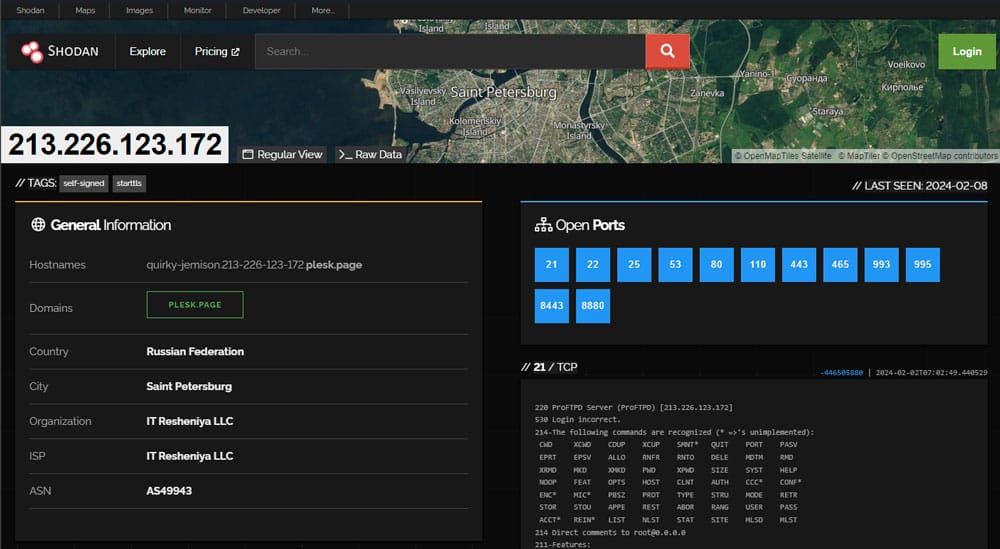
Task: Click the 220 ProFTPD Server banner line
Action: click(634, 407)
